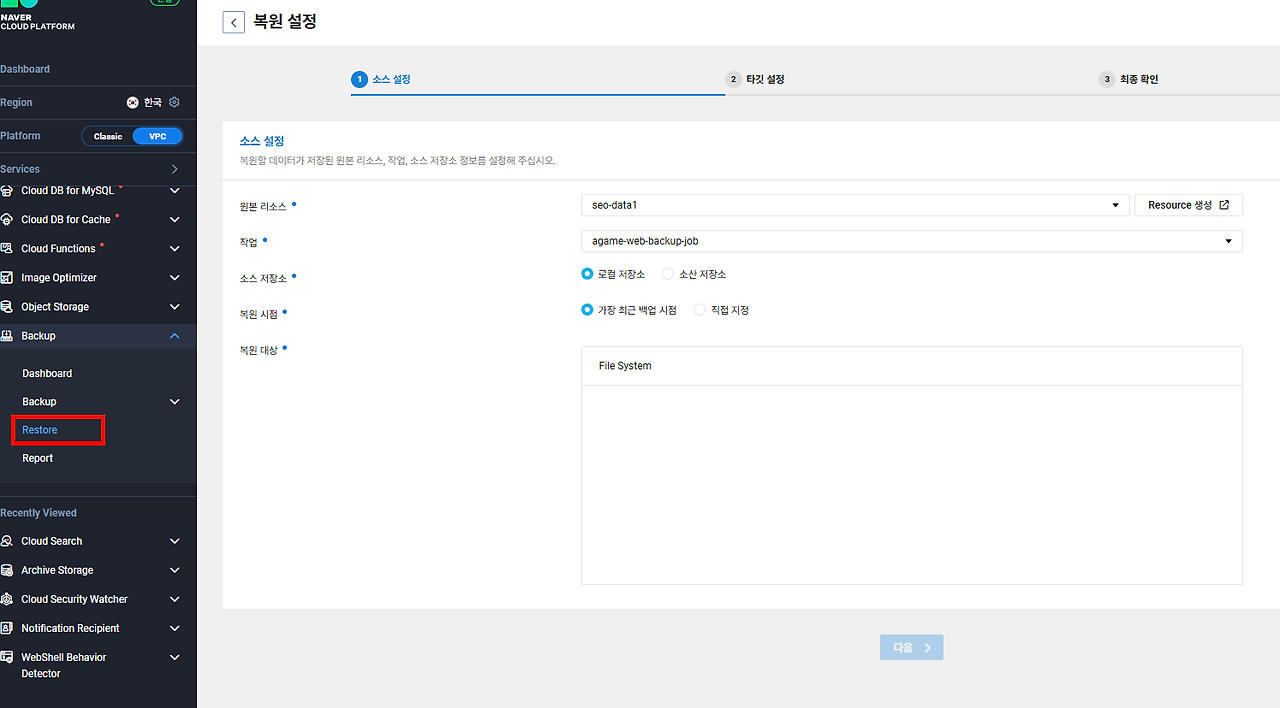The image size is (1280, 708).
Task: Open Cloud Search from Recently Viewed
Action: pos(52,541)
